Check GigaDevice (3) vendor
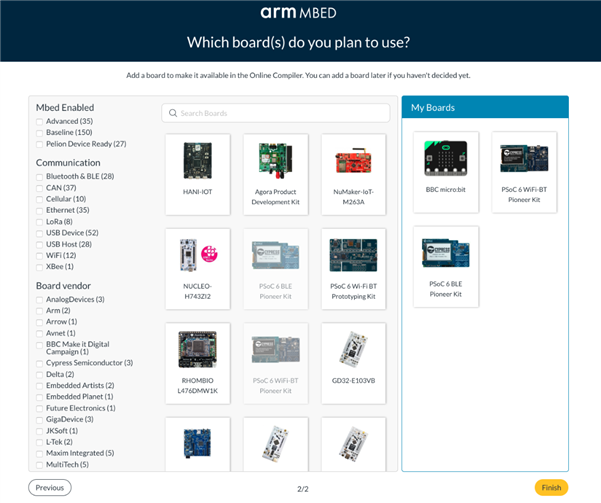This screenshot has width=601, height=503. (x=39, y=420)
